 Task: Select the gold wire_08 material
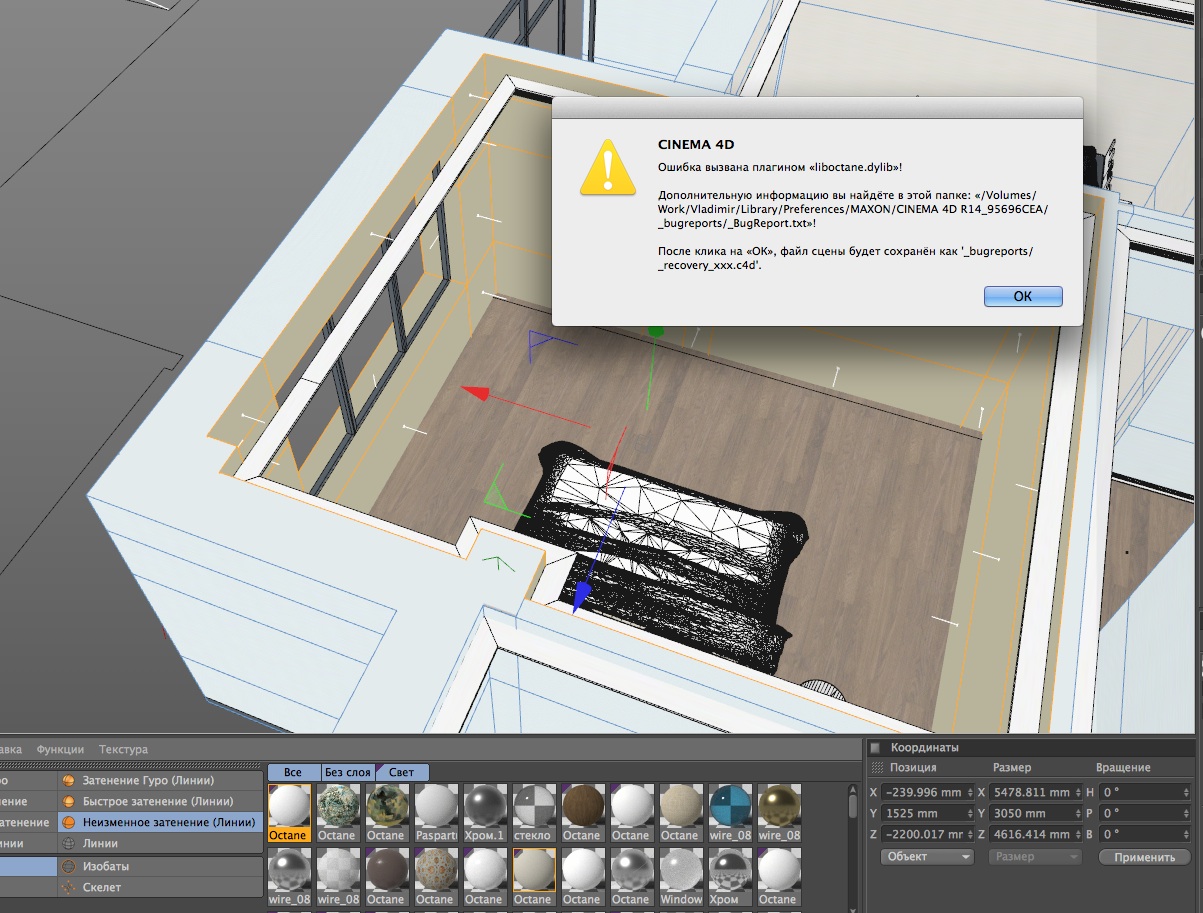click(x=778, y=812)
